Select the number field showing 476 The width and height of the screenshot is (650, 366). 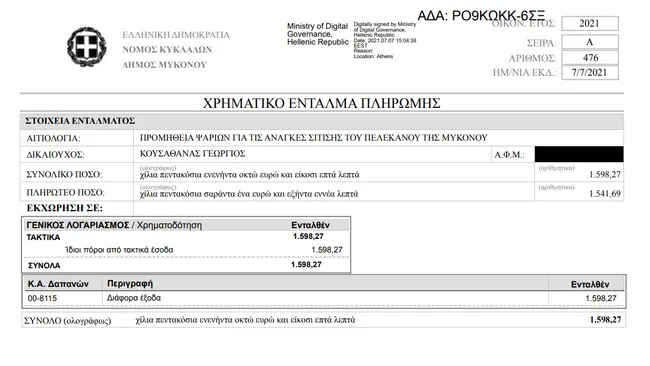[x=590, y=58]
